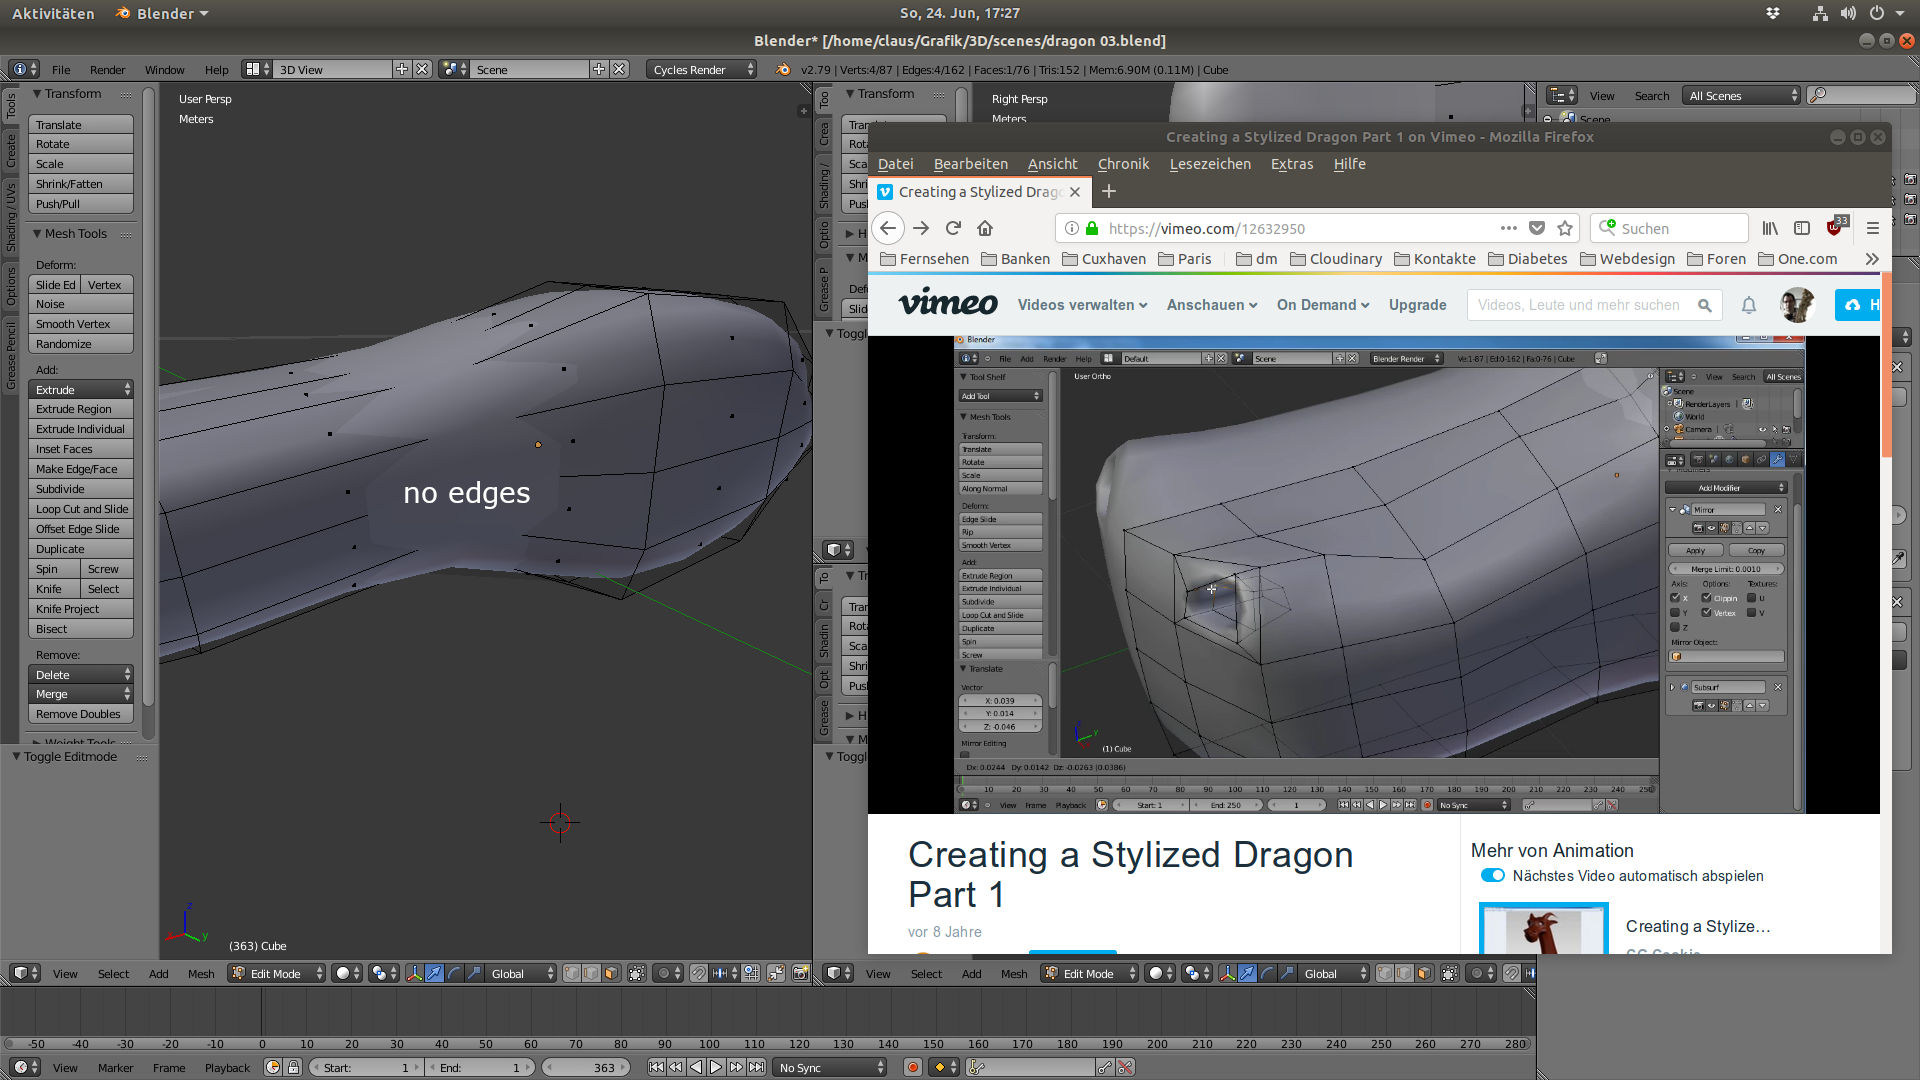Click the OpenGL render camera icon
The width and height of the screenshot is (1920, 1080).
(800, 973)
